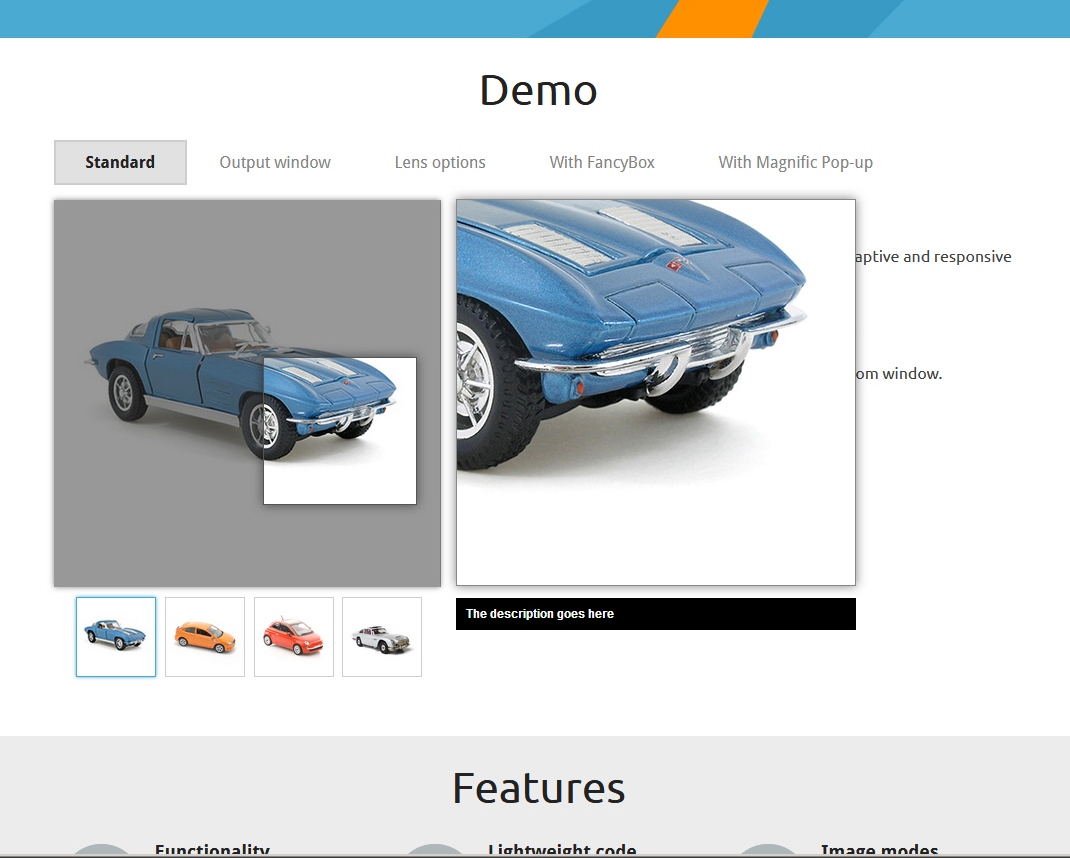Image resolution: width=1070 pixels, height=858 pixels.
Task: Select the Standard demo tab
Action: click(x=120, y=163)
